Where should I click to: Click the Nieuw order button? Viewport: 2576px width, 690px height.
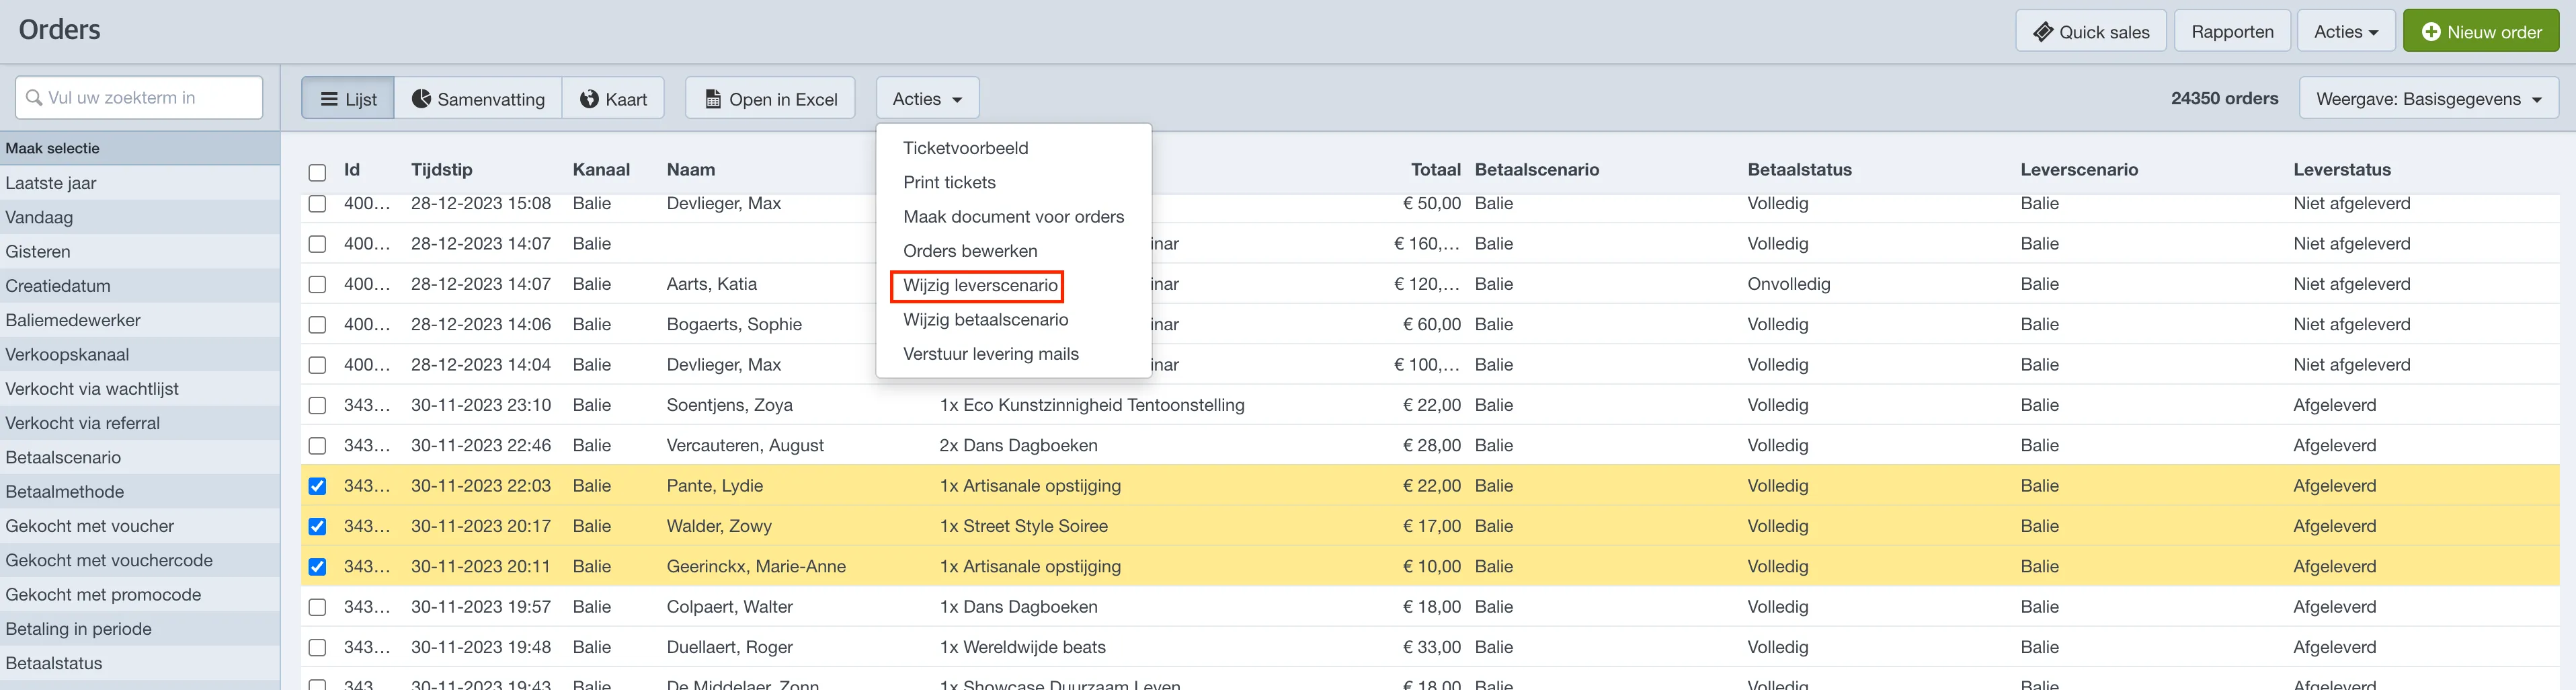tap(2481, 31)
